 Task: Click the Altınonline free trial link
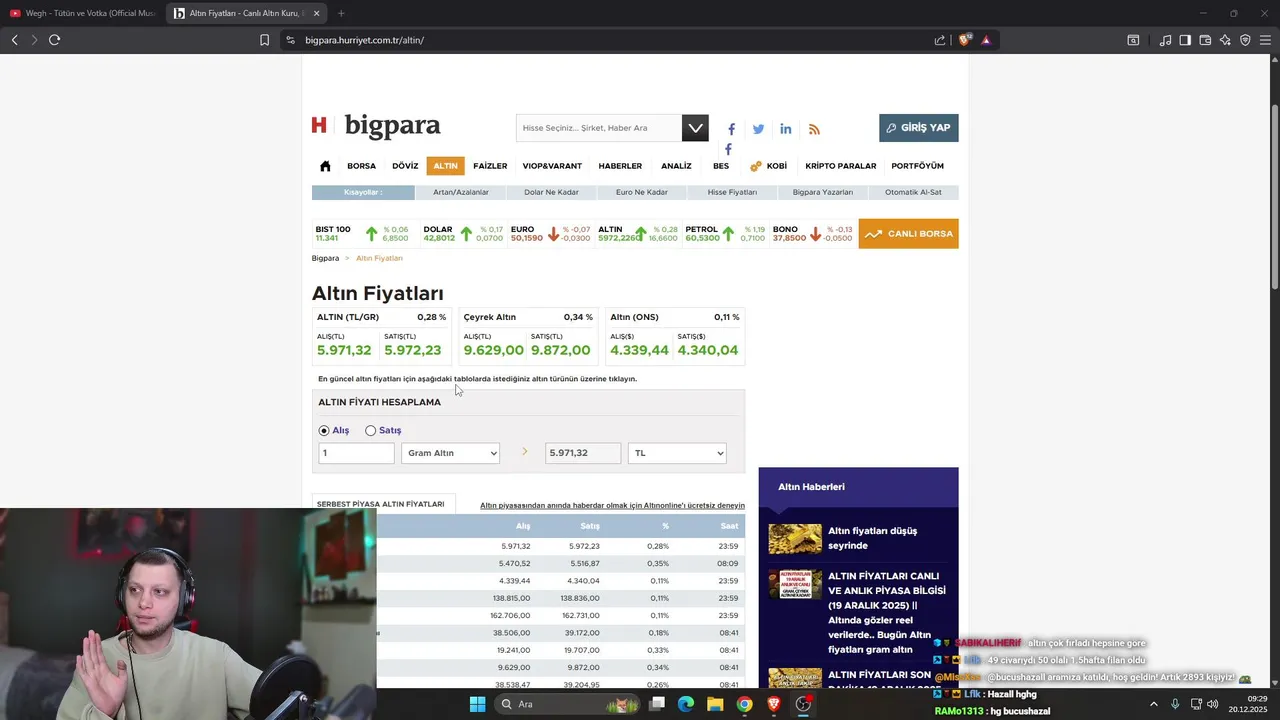coord(612,505)
